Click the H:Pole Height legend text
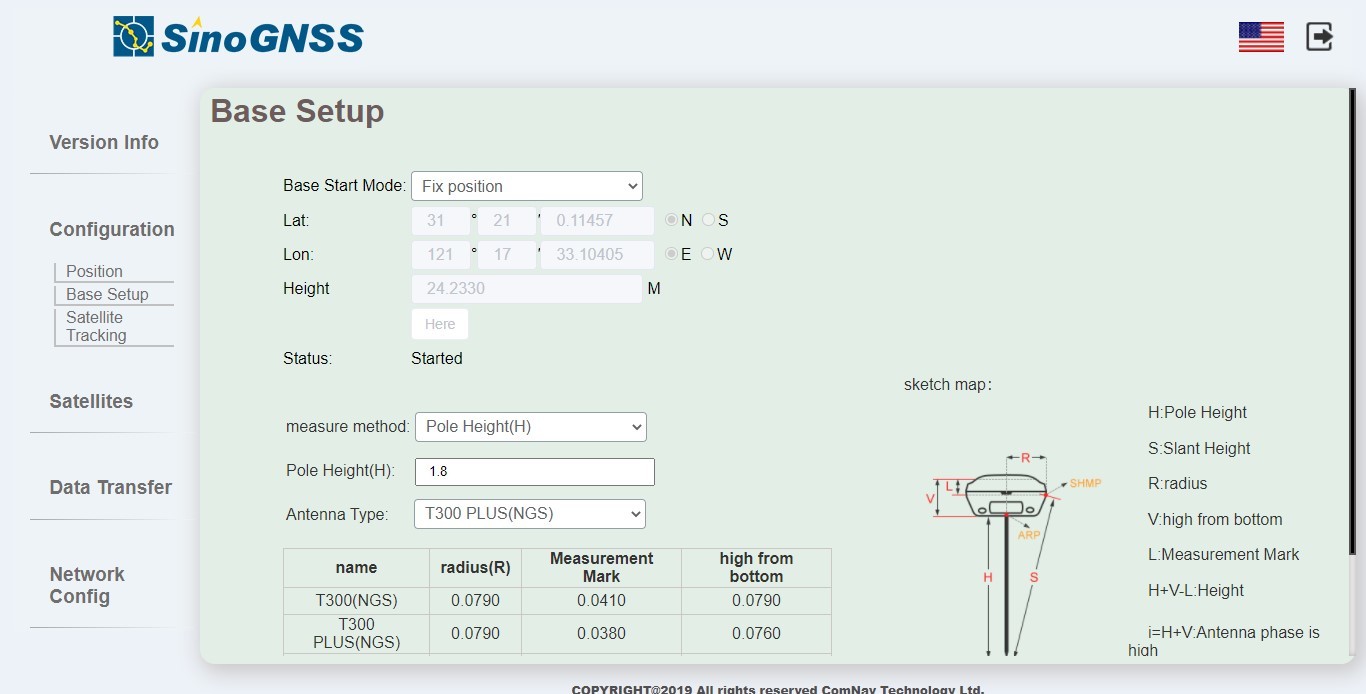The width and height of the screenshot is (1366, 694). pos(1197,413)
